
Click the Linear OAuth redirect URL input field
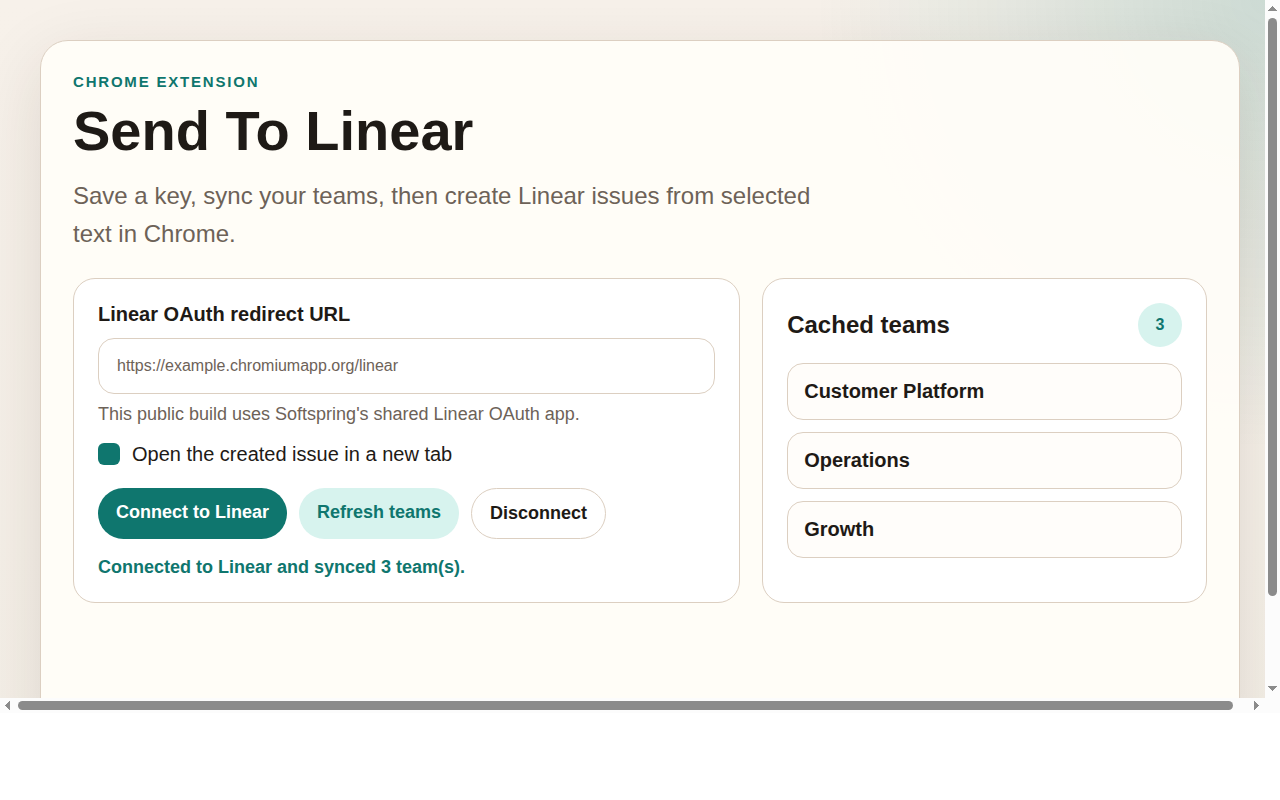pos(406,365)
